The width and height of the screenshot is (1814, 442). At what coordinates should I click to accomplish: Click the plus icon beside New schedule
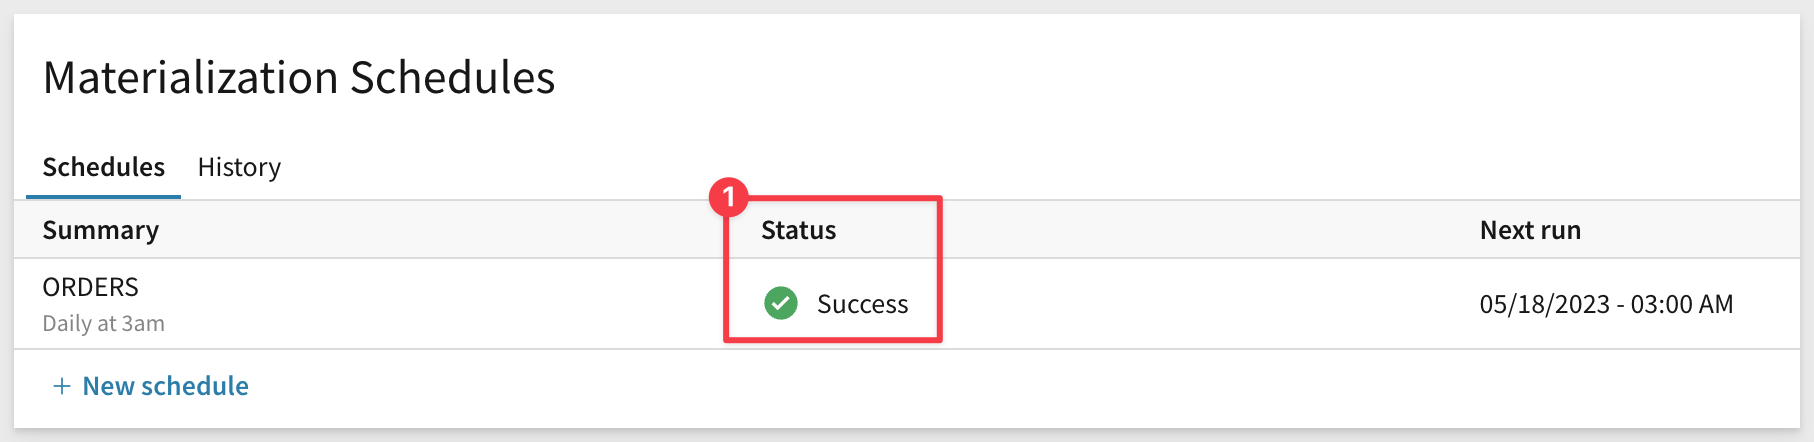pos(62,386)
